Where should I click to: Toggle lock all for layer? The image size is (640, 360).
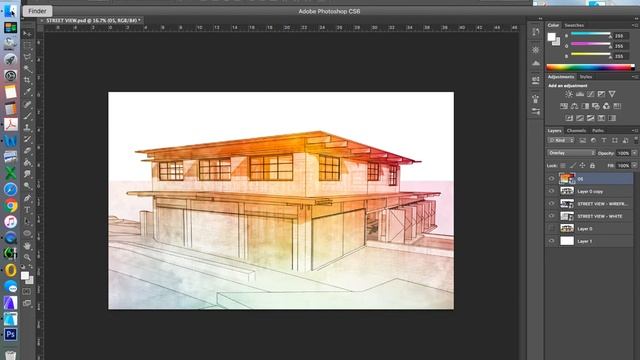[592, 165]
